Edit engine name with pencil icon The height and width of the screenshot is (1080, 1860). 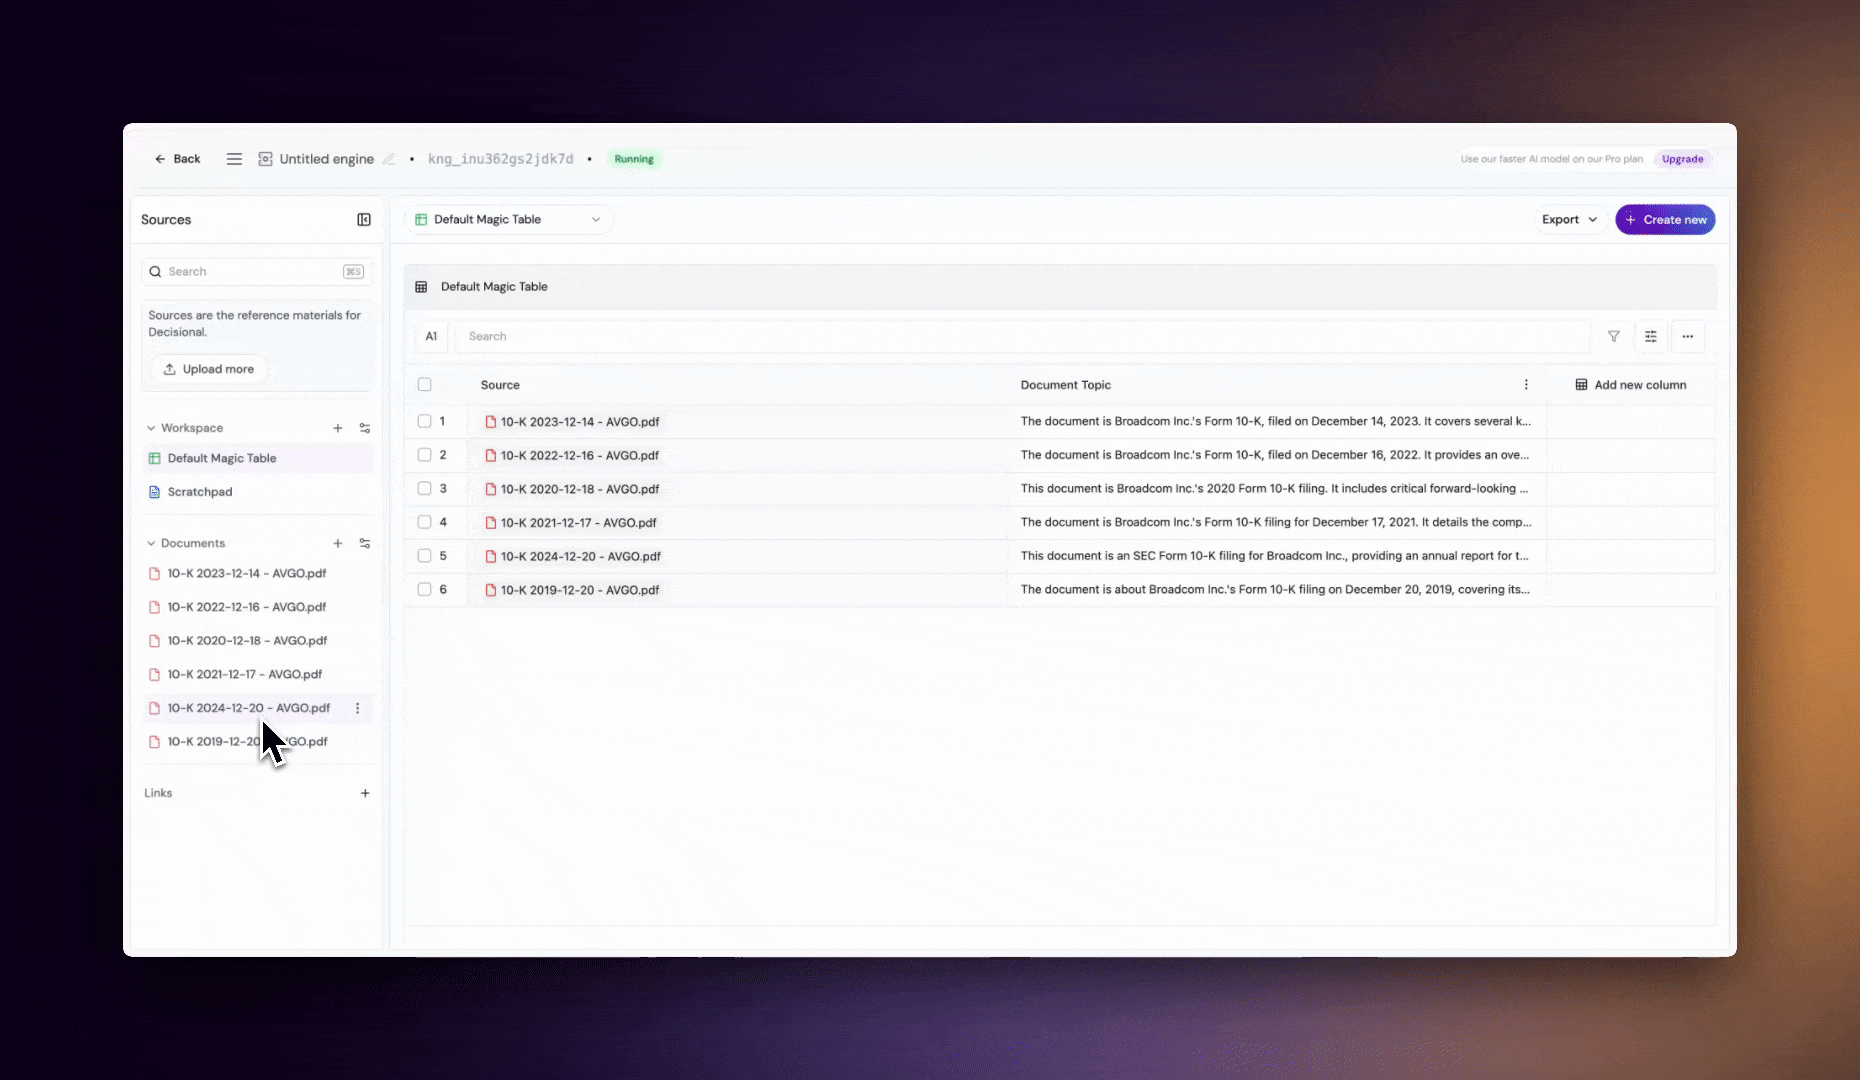[x=389, y=159]
